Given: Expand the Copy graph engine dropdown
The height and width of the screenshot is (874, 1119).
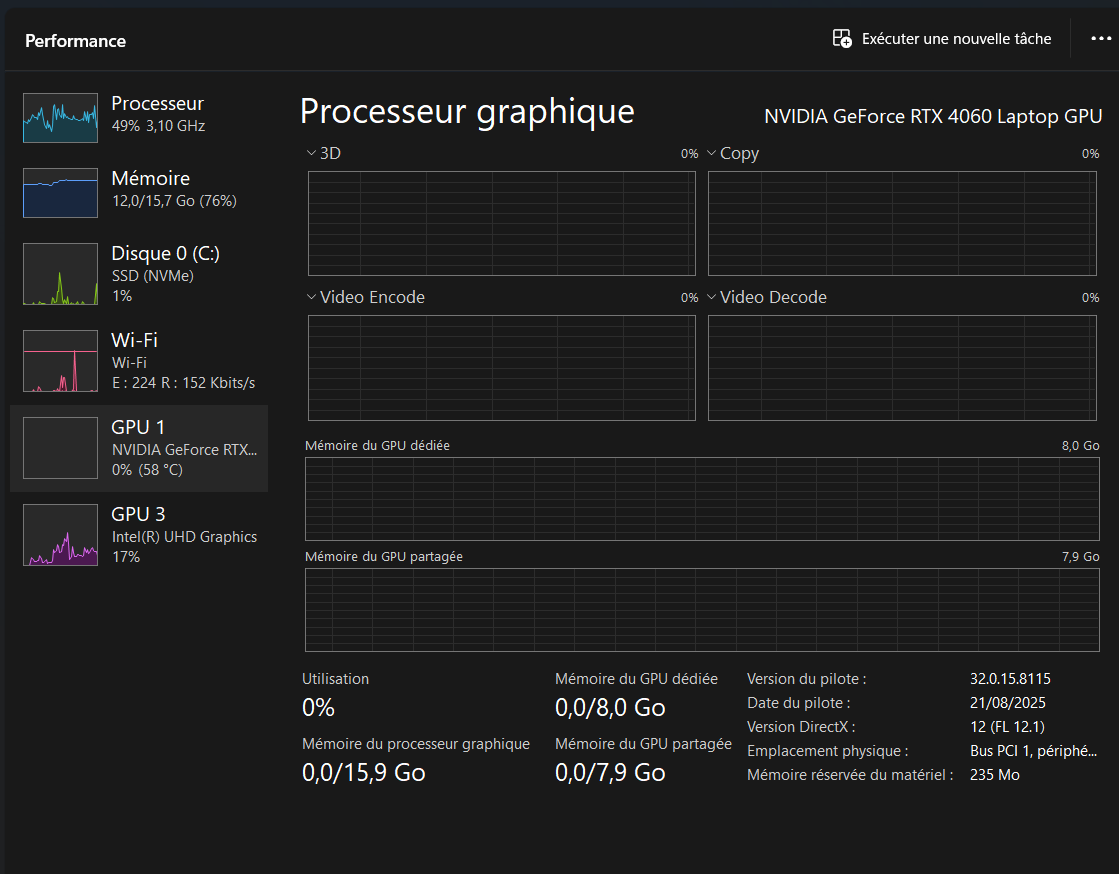Looking at the screenshot, I should (x=711, y=153).
